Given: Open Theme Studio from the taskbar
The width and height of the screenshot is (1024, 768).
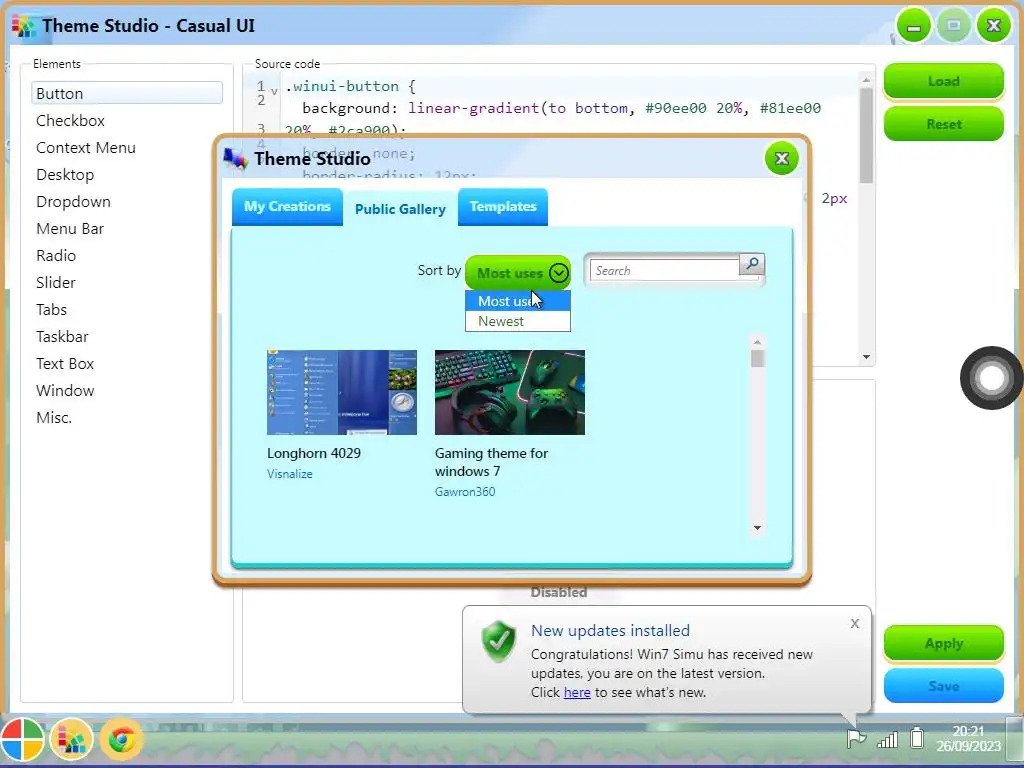Looking at the screenshot, I should click(x=71, y=740).
